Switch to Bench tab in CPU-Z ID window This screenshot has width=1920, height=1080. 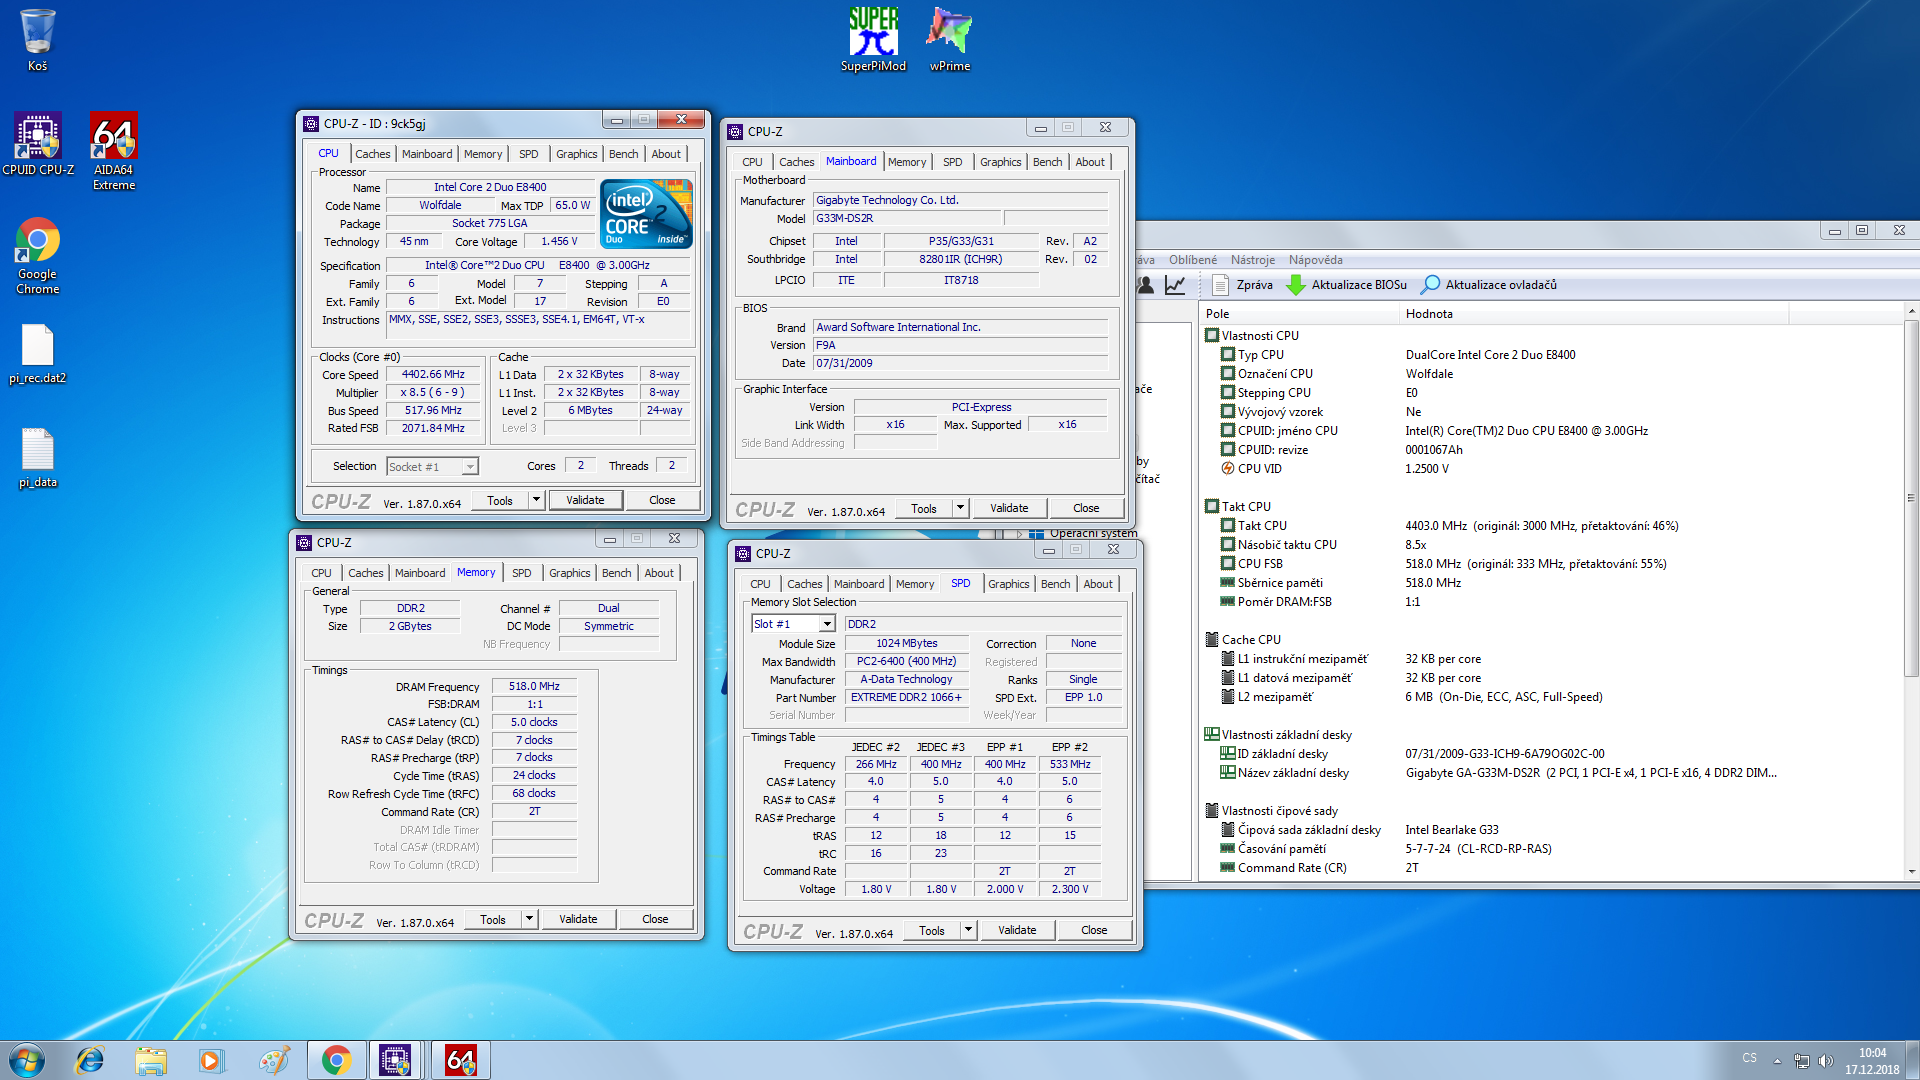coord(623,154)
